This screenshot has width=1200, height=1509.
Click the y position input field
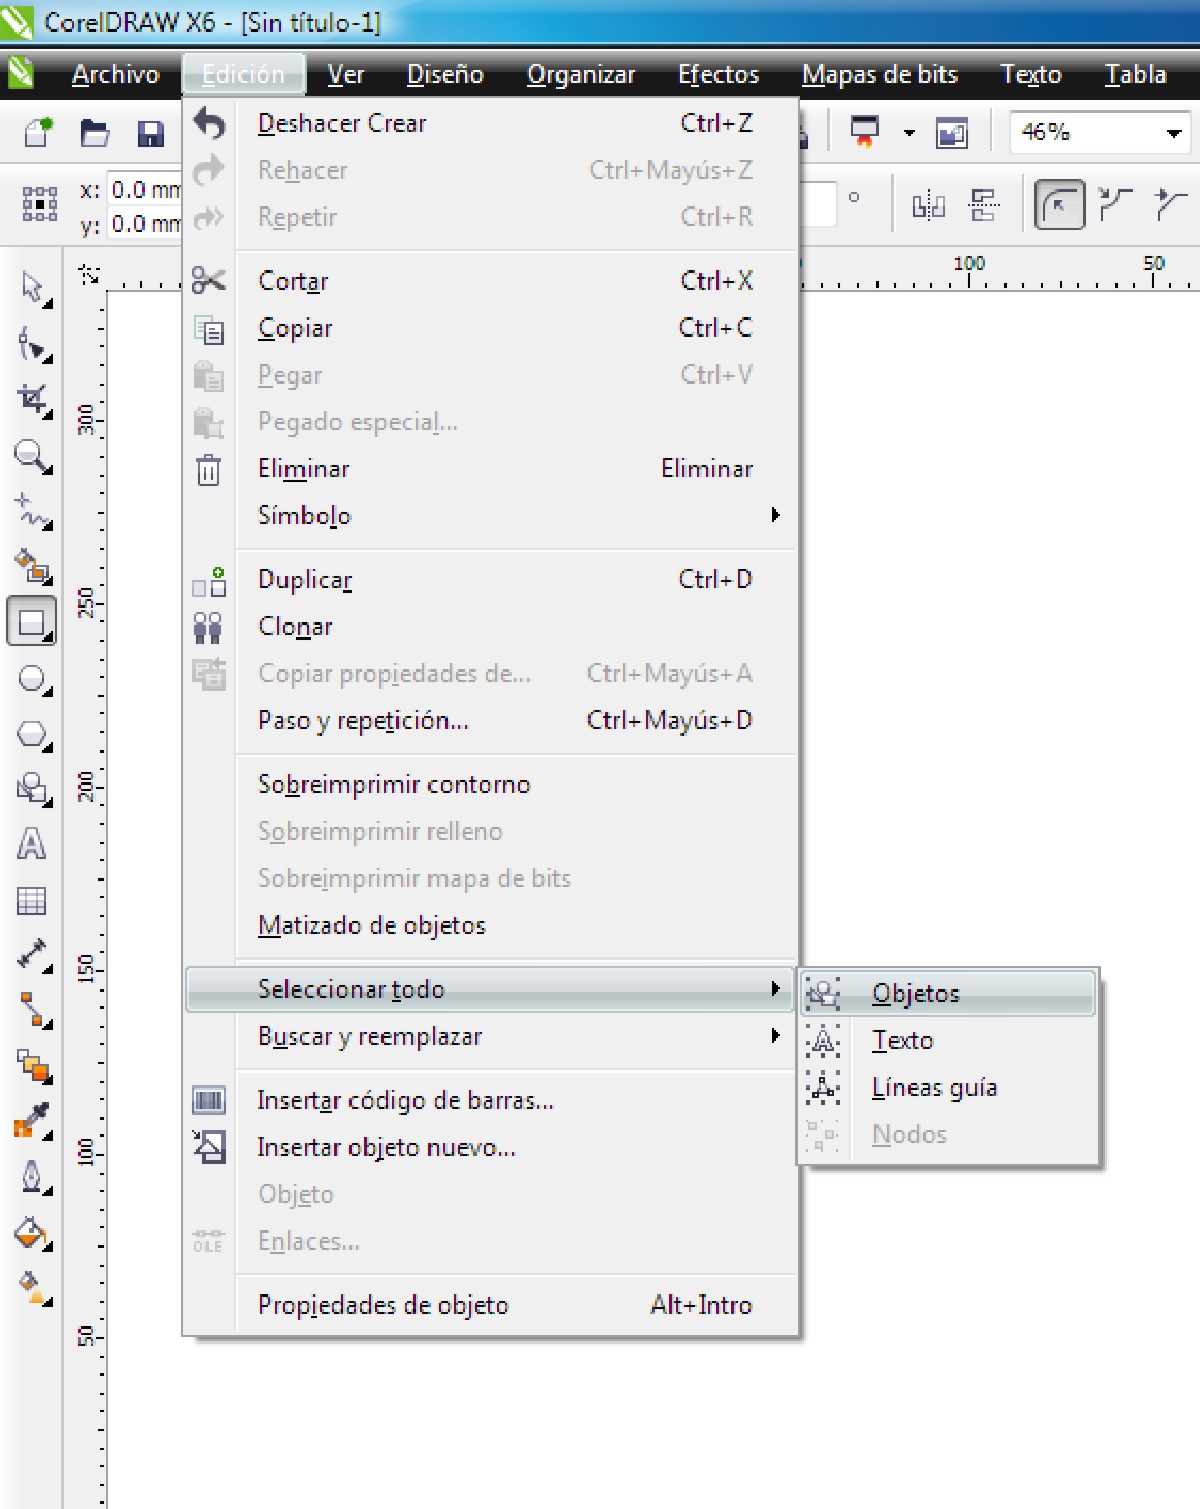coord(144,223)
